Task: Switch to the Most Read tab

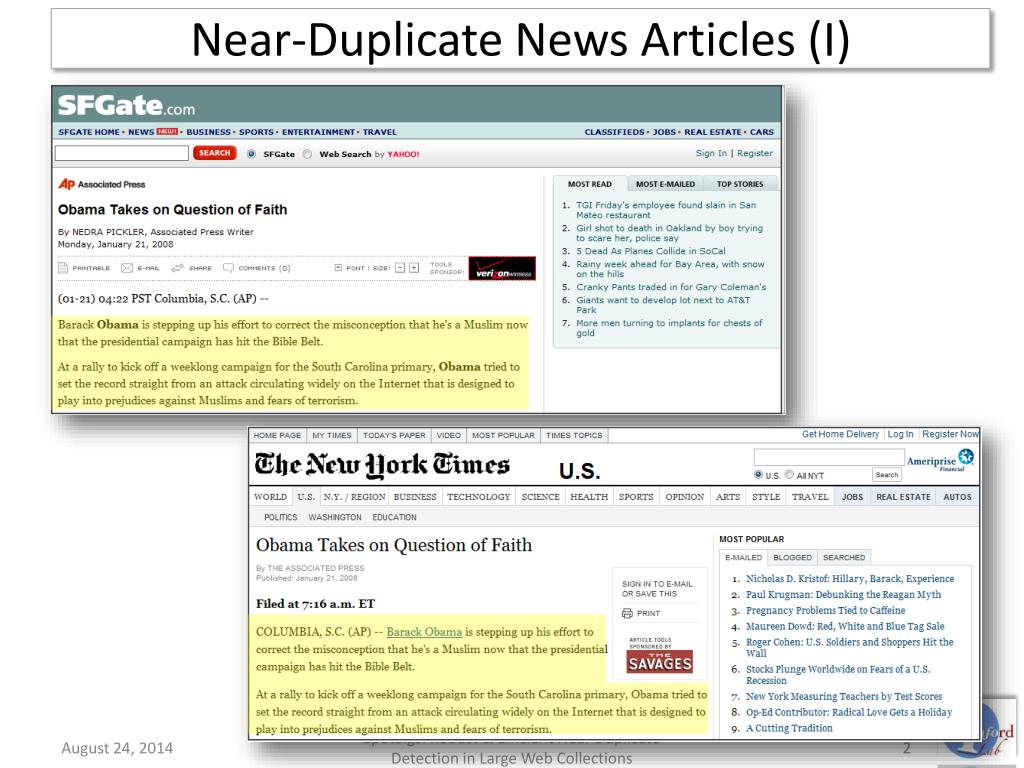Action: [590, 184]
